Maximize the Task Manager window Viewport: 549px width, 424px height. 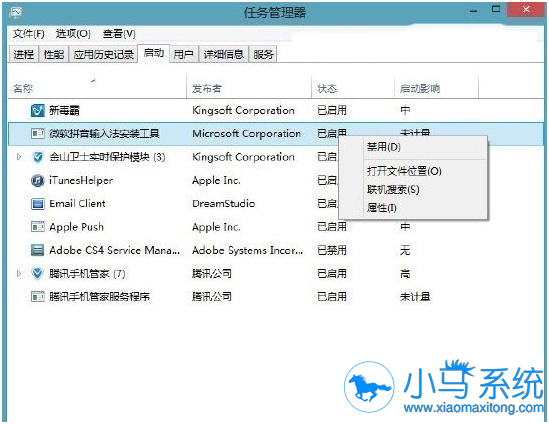(x=496, y=10)
